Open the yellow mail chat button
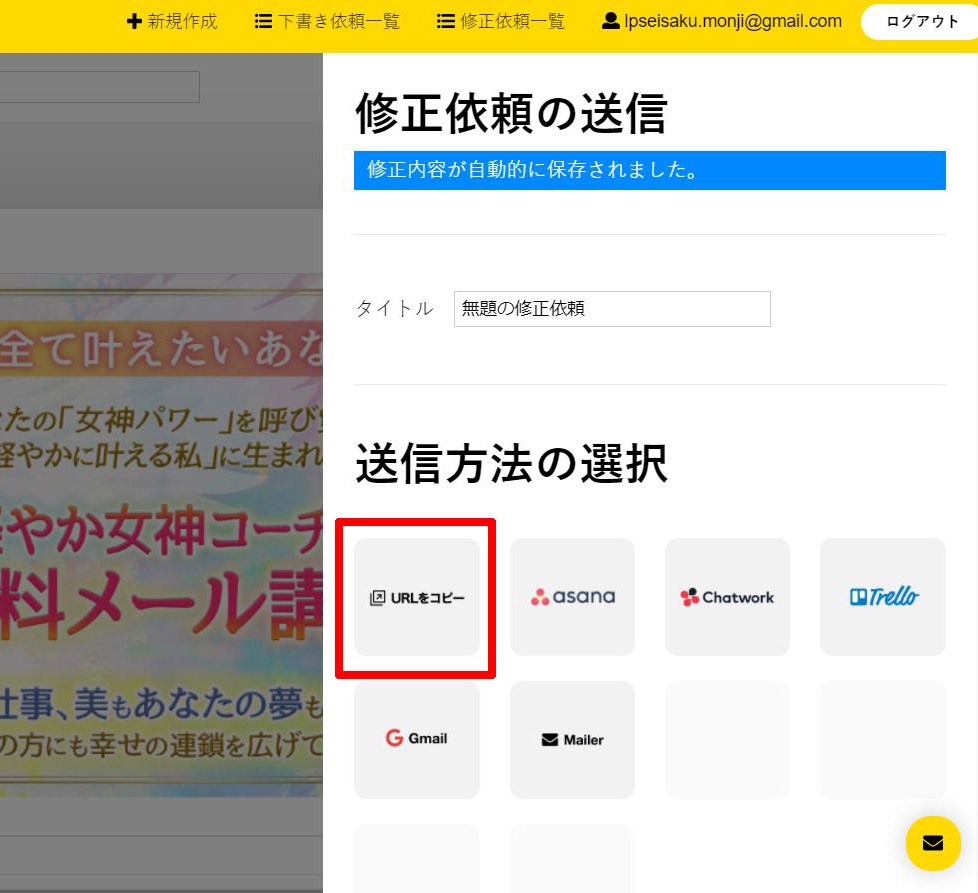Screen dimensions: 978x893 (933, 843)
